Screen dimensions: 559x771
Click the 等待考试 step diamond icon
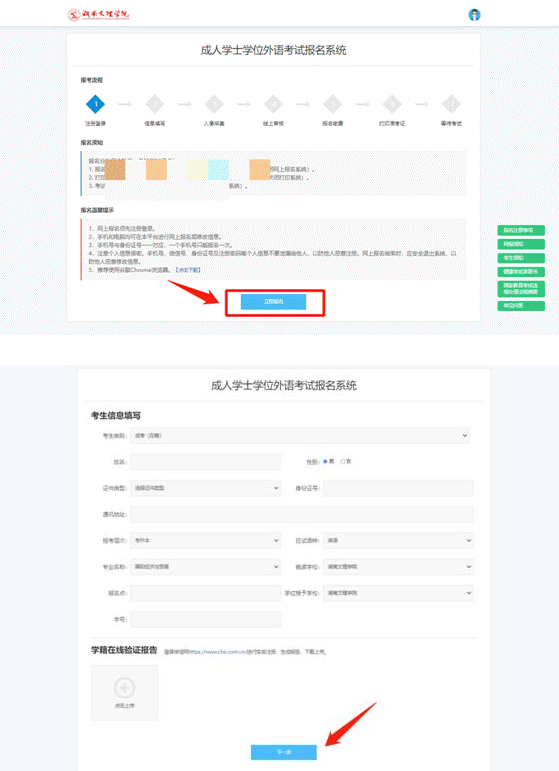coord(451,104)
